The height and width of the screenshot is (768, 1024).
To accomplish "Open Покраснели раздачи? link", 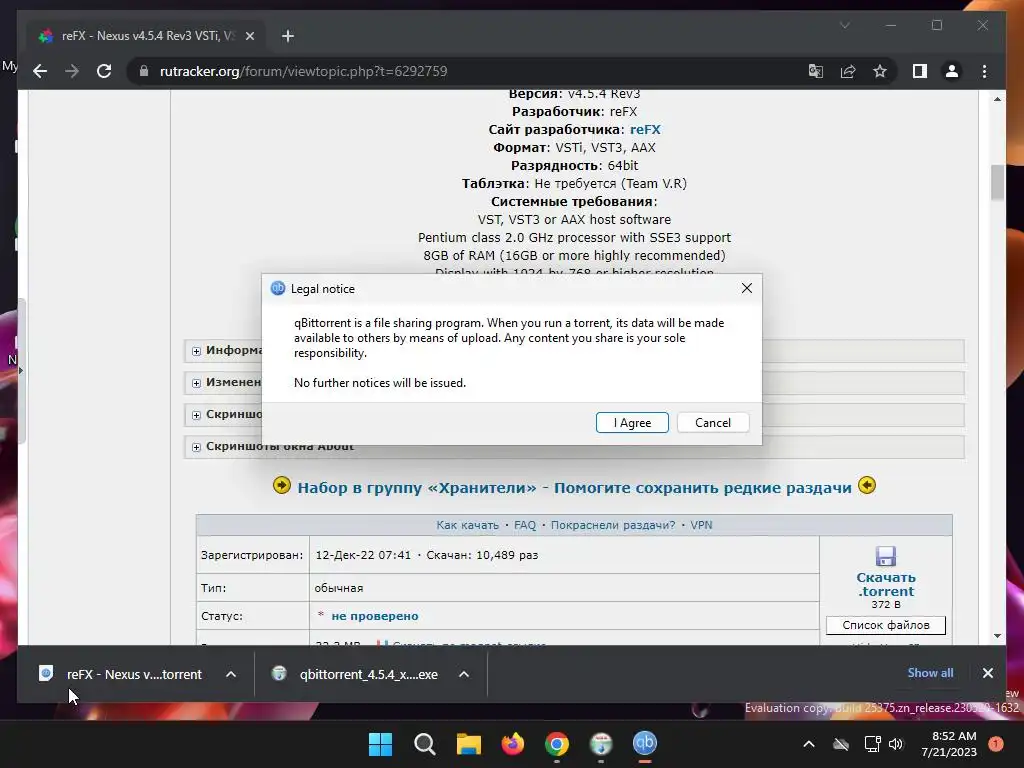I will click(x=613, y=525).
